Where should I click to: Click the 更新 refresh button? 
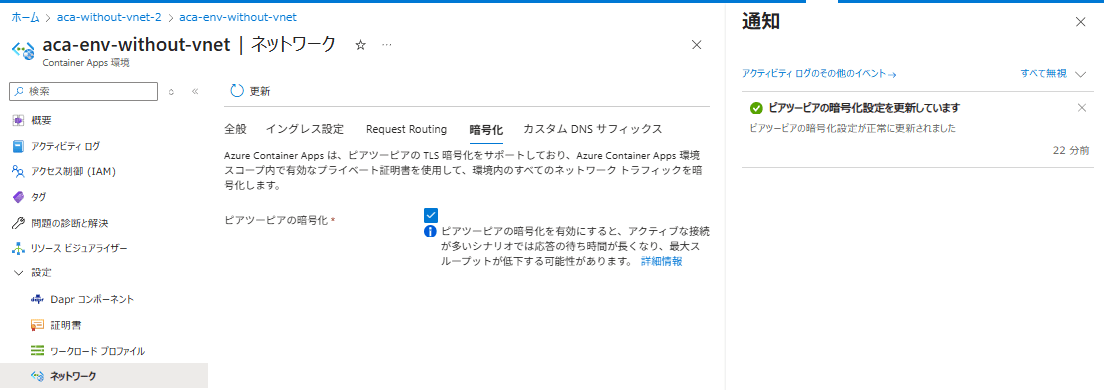[251, 91]
